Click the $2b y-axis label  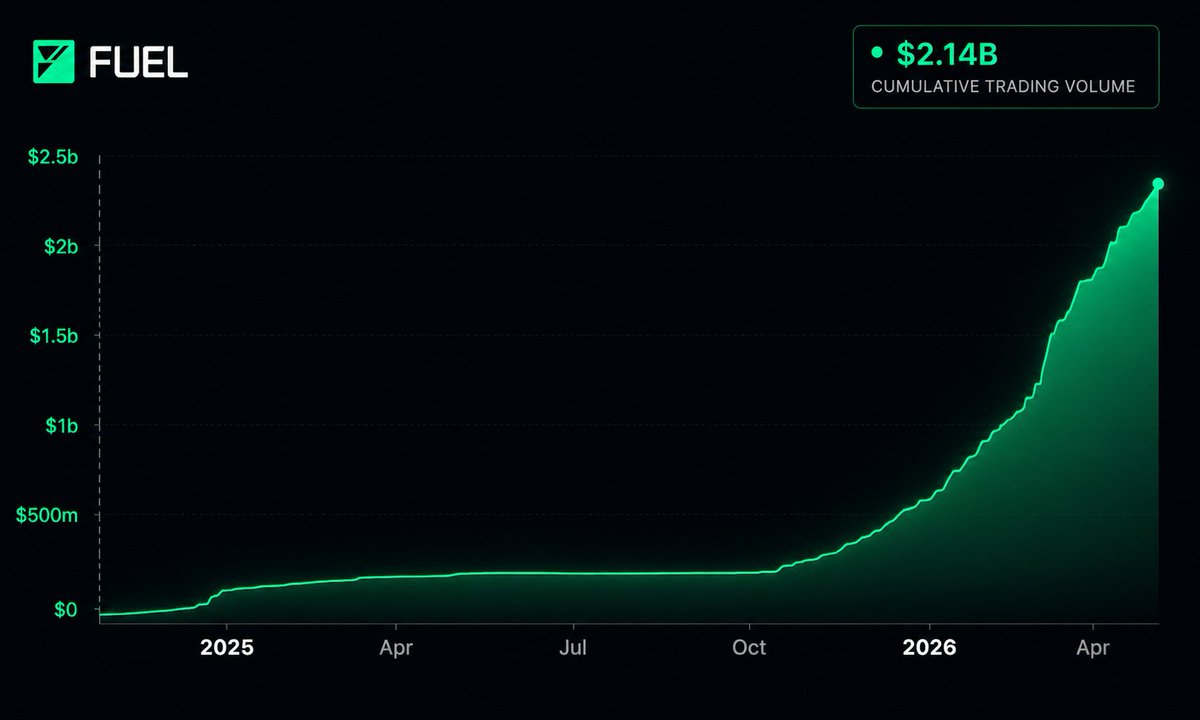(62, 246)
